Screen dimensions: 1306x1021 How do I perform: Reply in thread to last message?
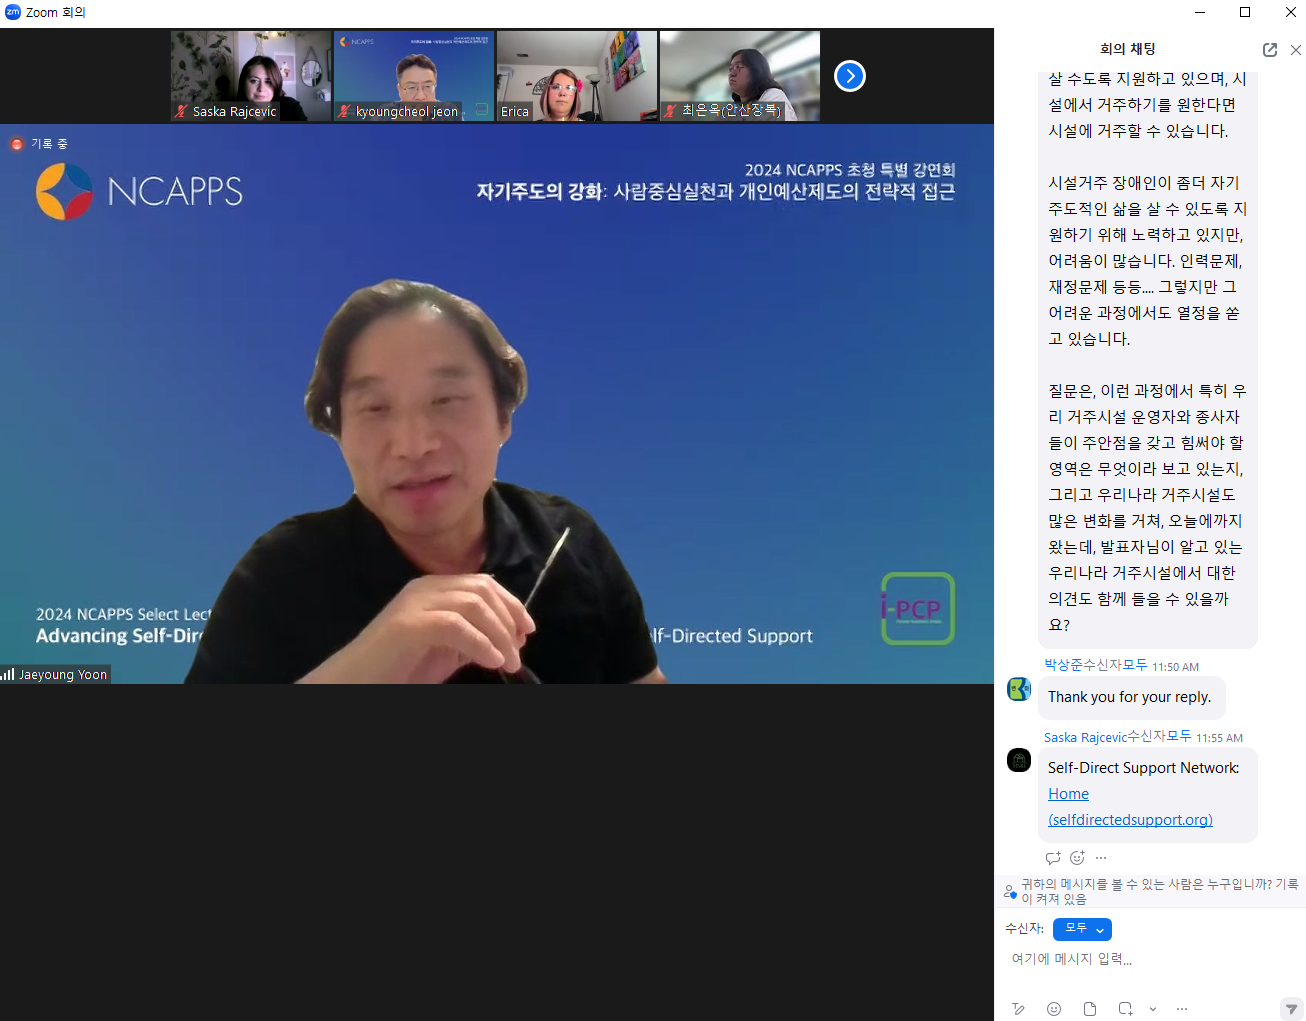1052,858
